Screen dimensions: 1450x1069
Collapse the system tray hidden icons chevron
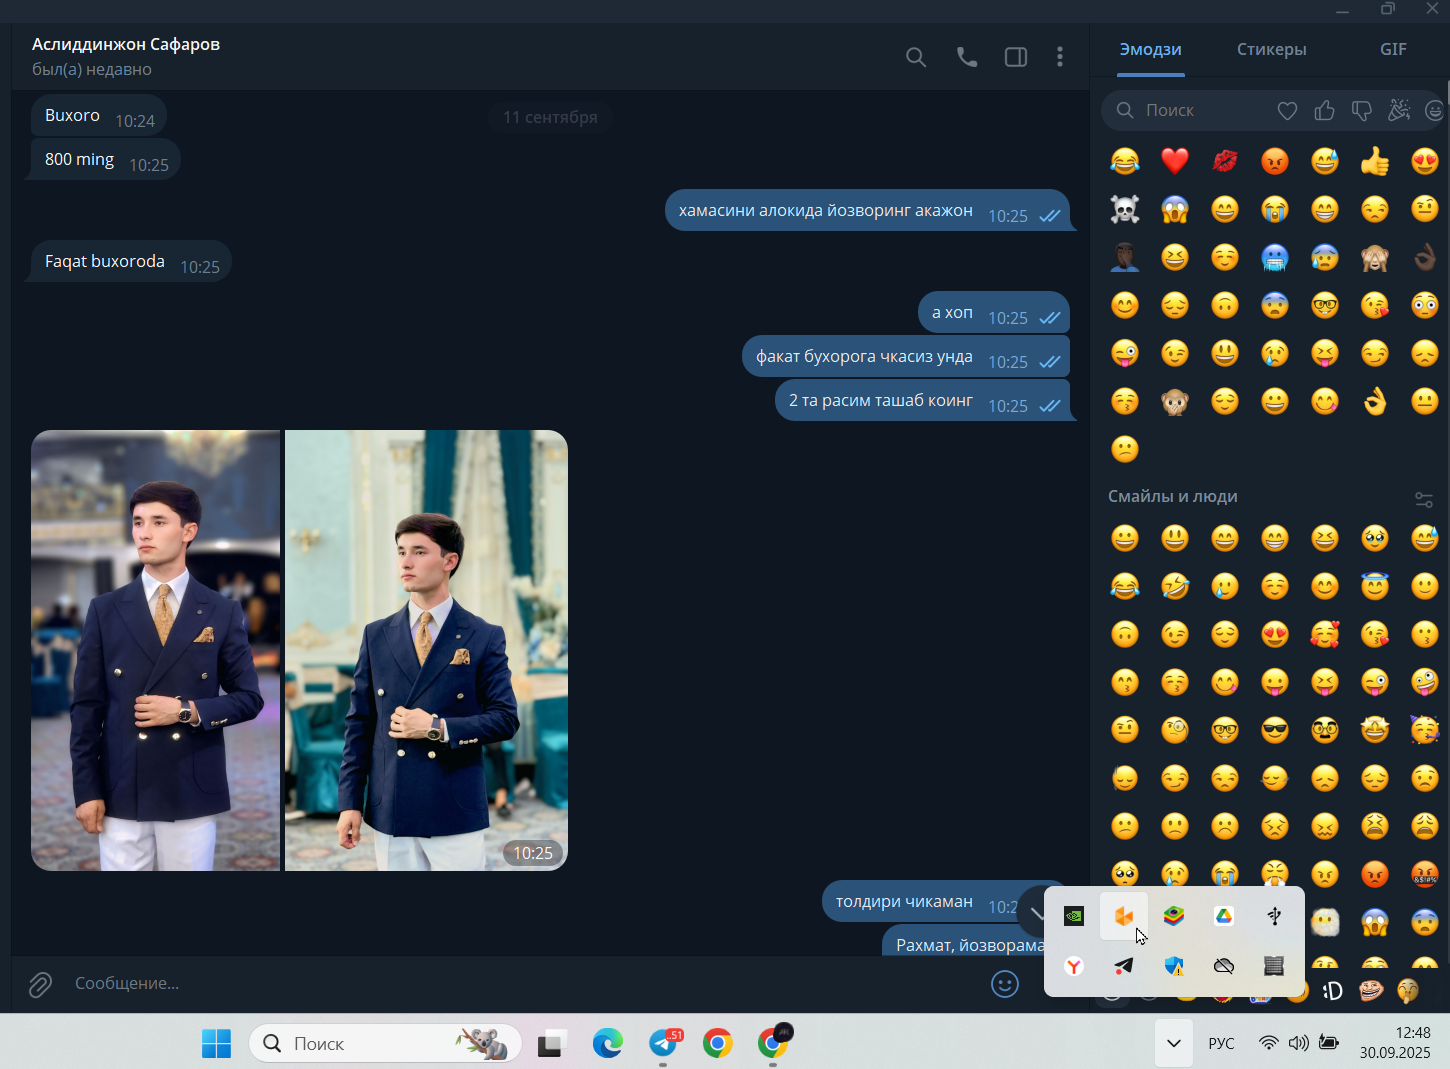coord(1174,1043)
